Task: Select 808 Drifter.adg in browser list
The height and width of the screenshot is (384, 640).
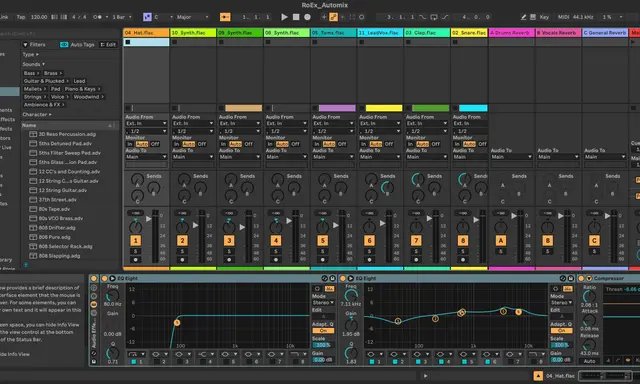Action: pos(57,228)
